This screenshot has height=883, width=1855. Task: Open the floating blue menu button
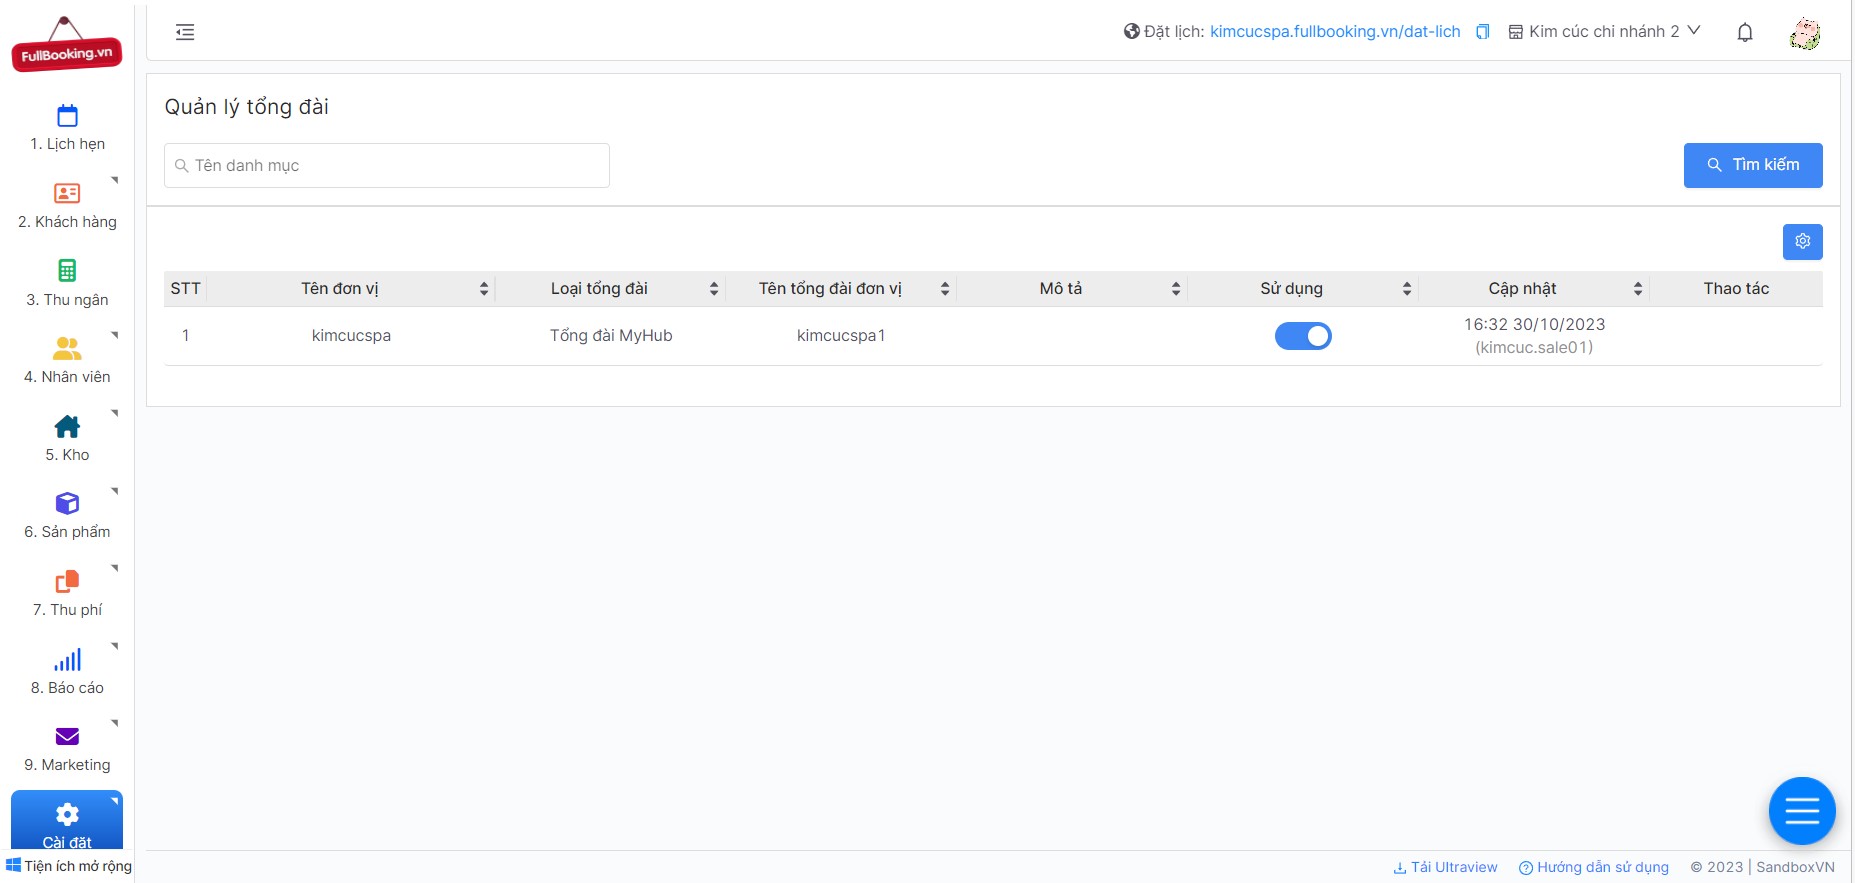1802,810
